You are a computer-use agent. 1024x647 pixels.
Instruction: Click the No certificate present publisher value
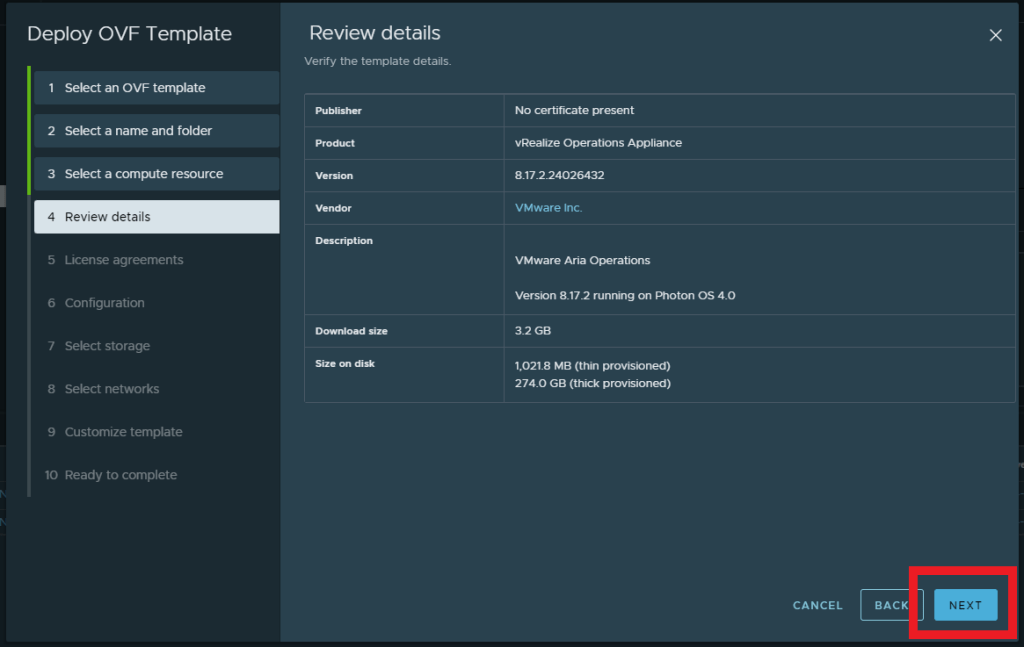click(x=574, y=110)
